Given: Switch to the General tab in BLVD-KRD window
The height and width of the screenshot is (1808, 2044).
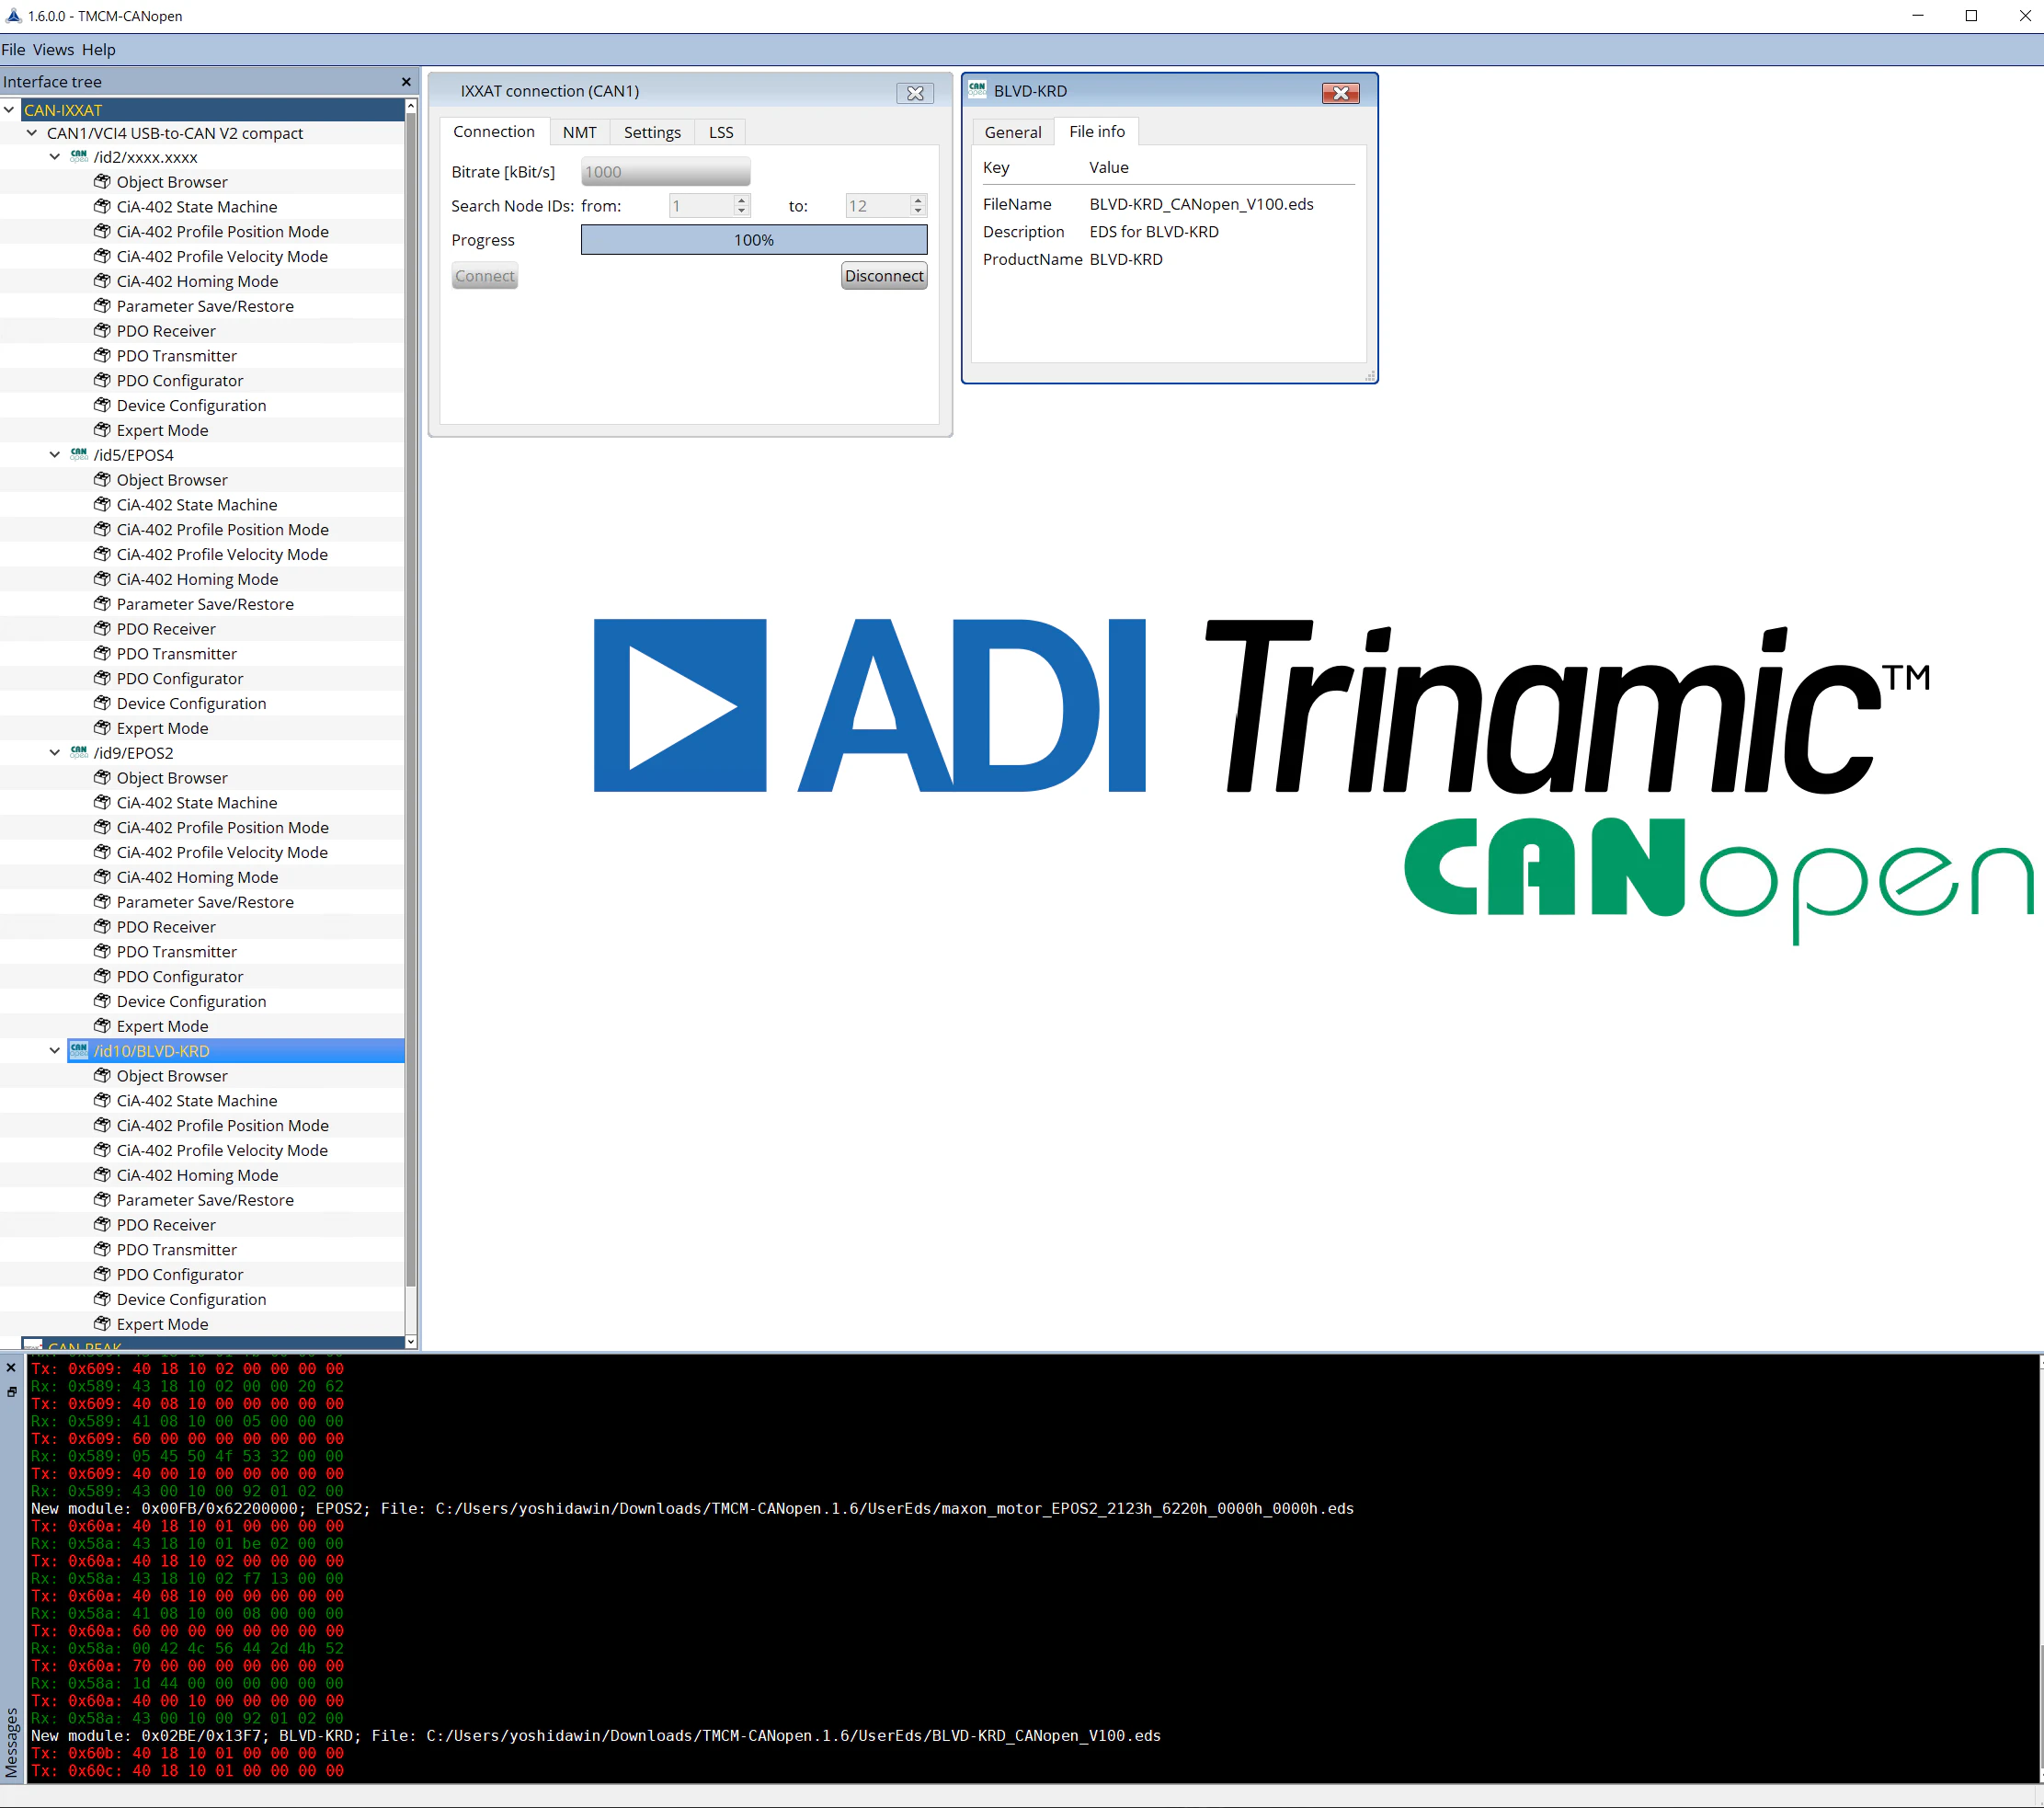Looking at the screenshot, I should pyautogui.click(x=1012, y=132).
